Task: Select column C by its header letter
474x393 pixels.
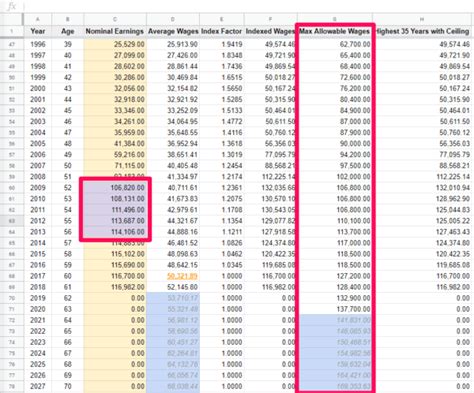Action: pos(115,19)
